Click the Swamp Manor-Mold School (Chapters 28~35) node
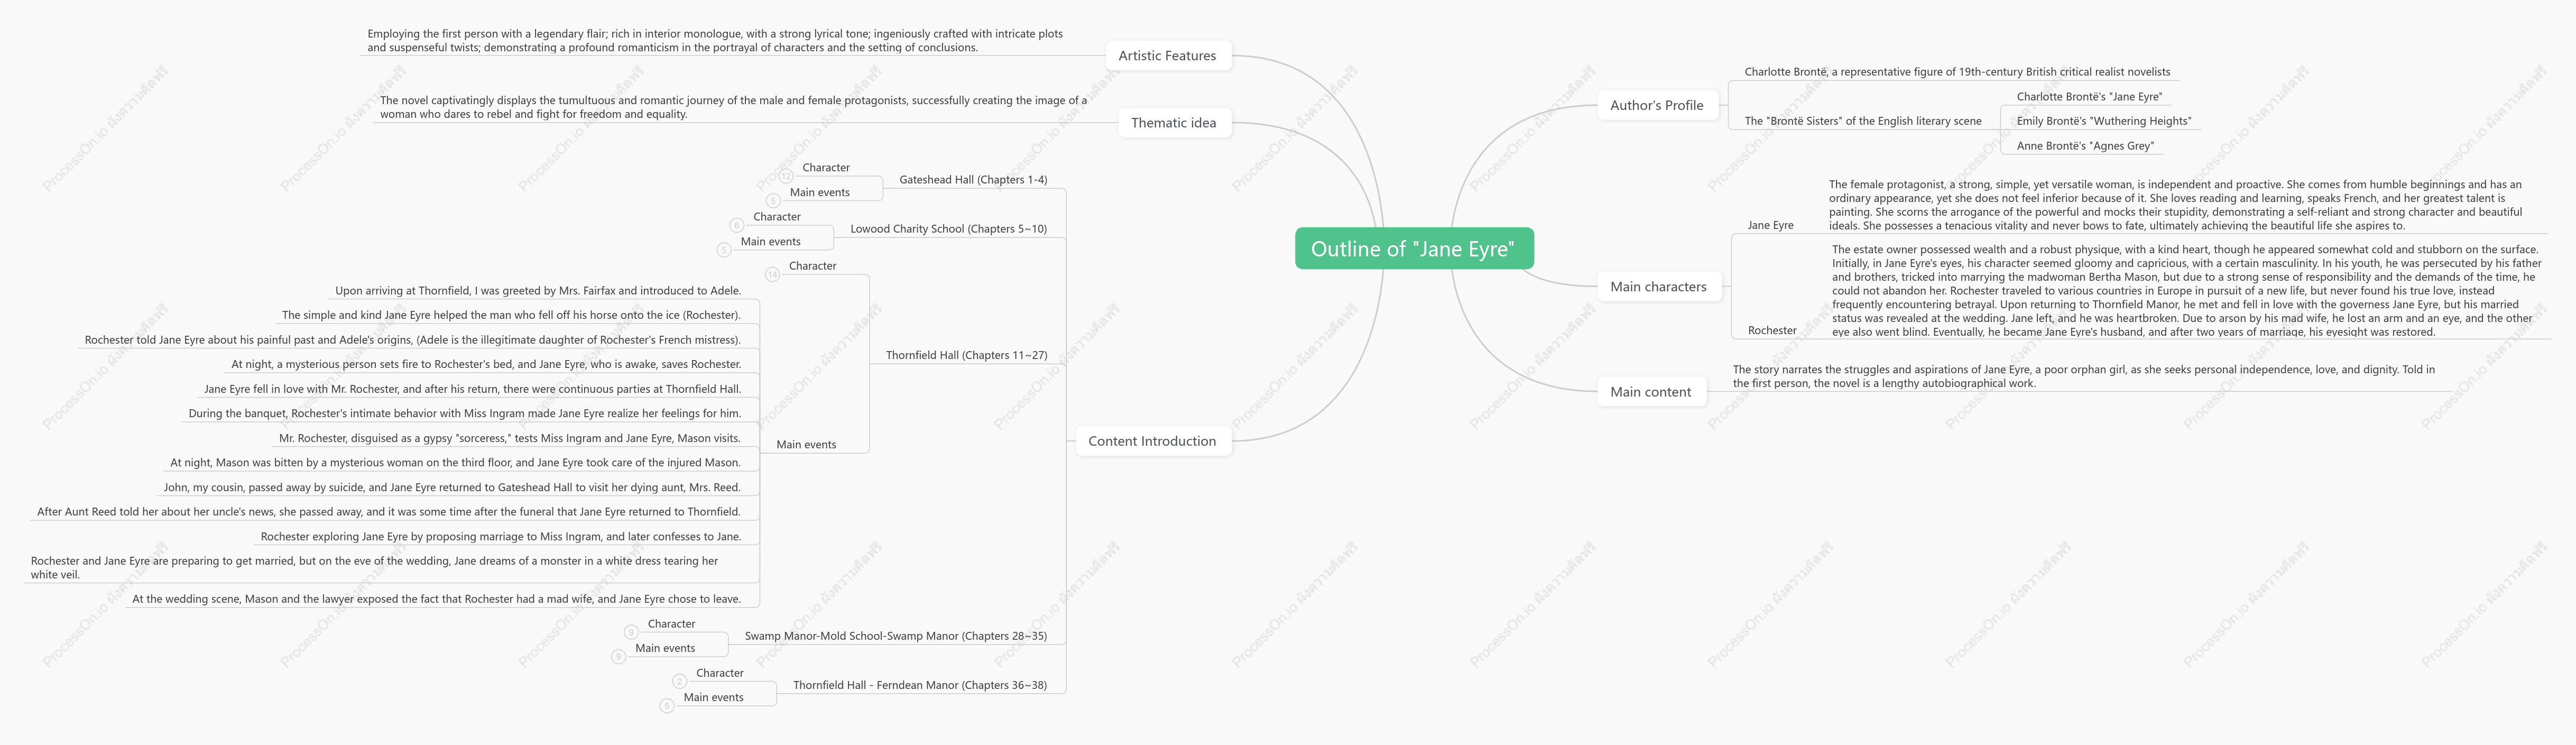Screen dimensions: 2576x745 pos(896,636)
